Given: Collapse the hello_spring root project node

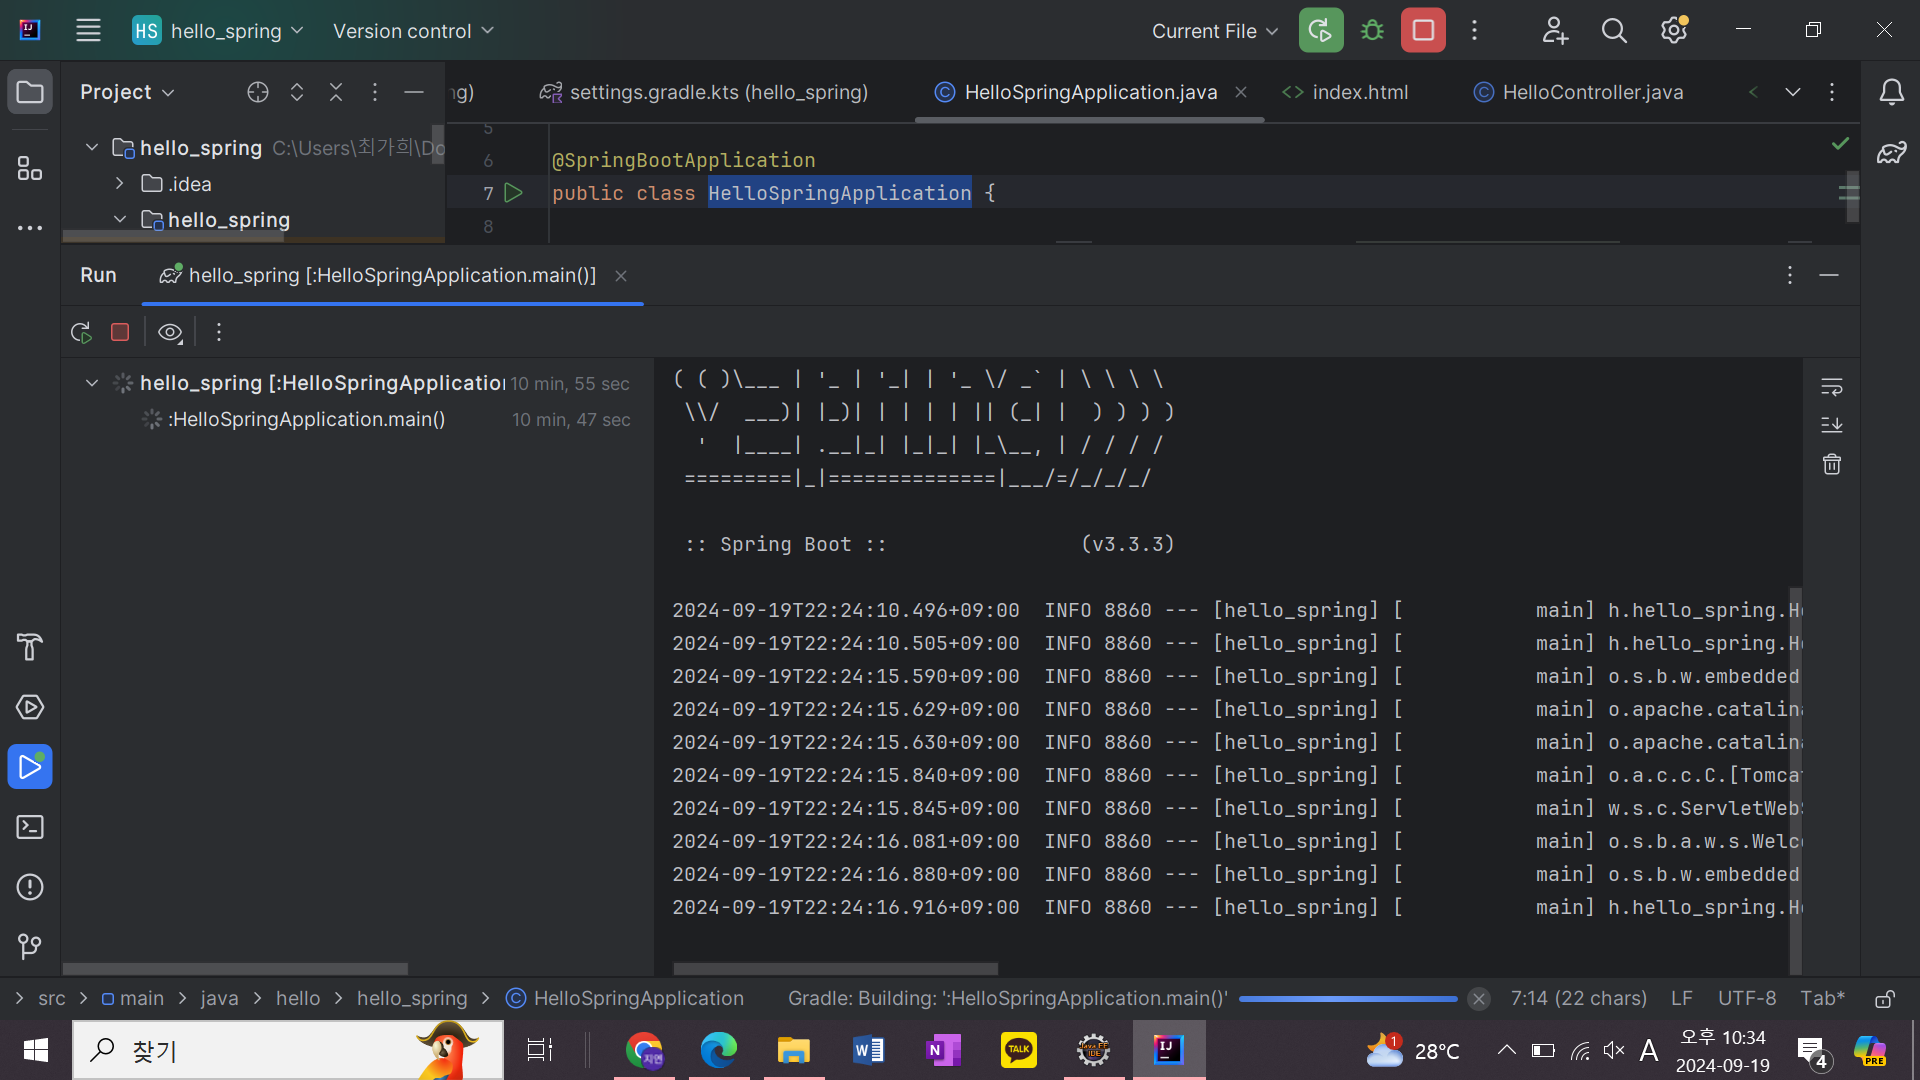Looking at the screenshot, I should [x=92, y=147].
